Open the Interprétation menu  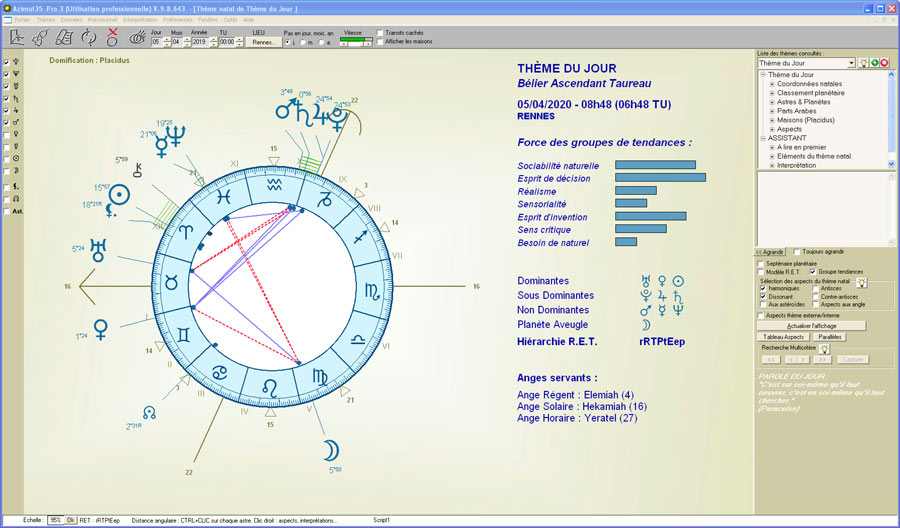(x=141, y=19)
